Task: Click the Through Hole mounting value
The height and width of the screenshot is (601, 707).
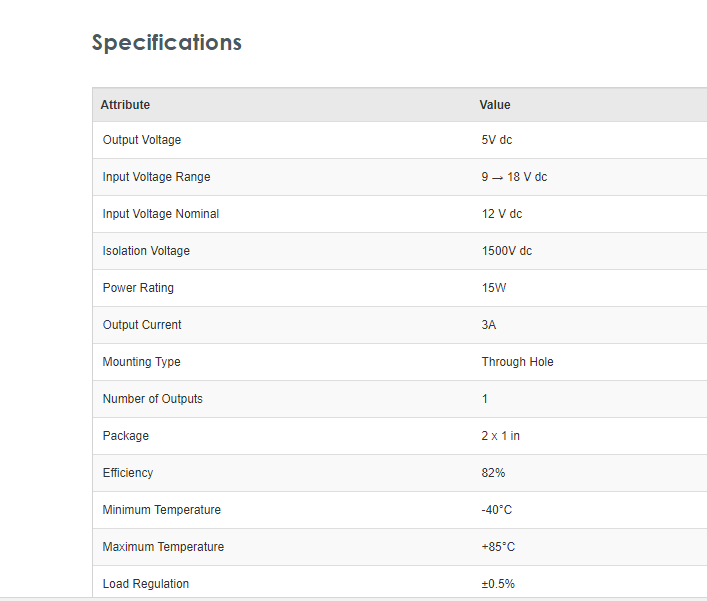Action: (517, 362)
